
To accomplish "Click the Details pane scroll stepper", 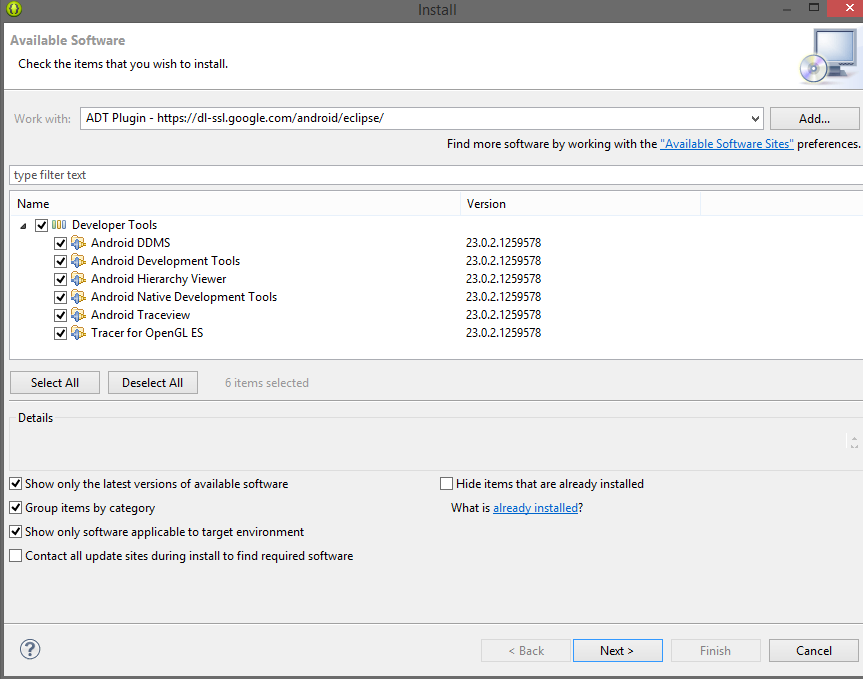I will point(853,441).
